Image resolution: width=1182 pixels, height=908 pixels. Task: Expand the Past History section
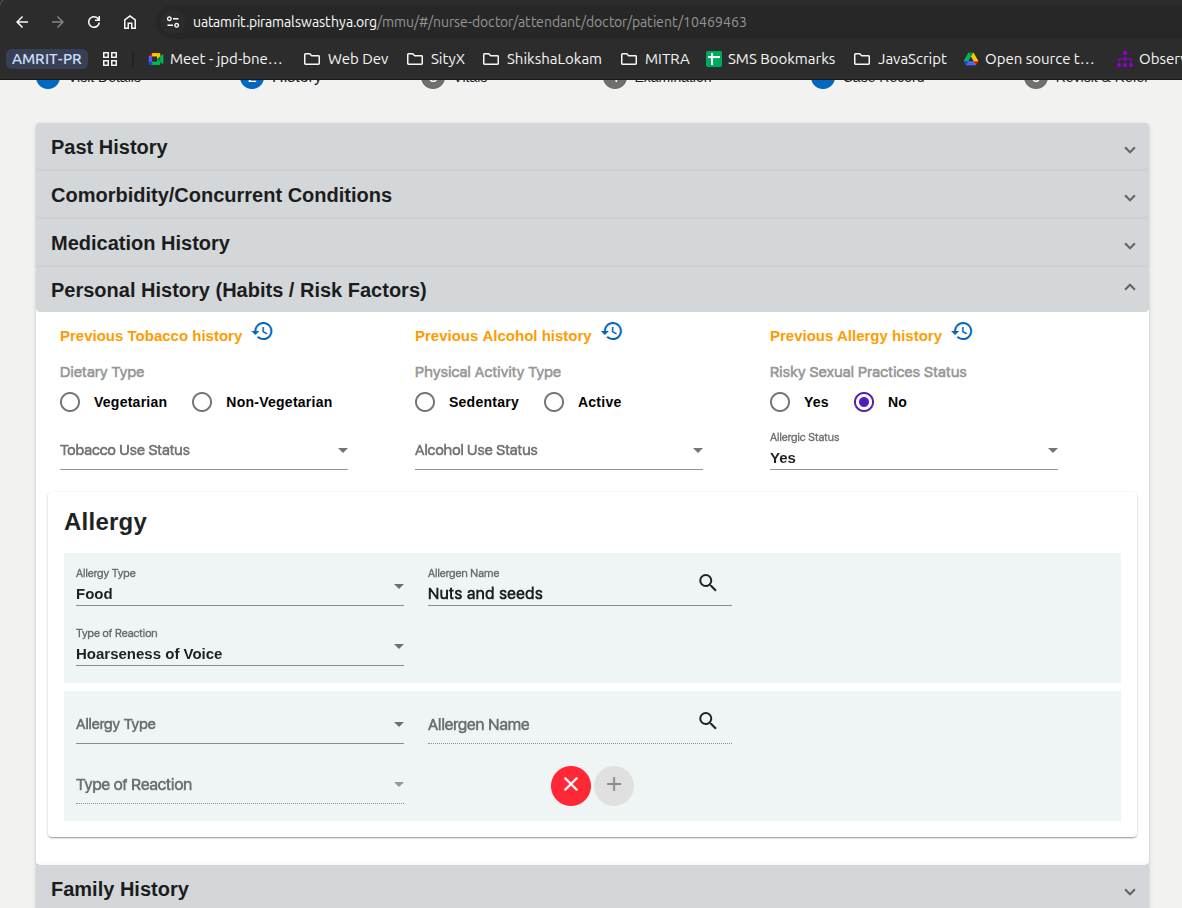click(592, 148)
